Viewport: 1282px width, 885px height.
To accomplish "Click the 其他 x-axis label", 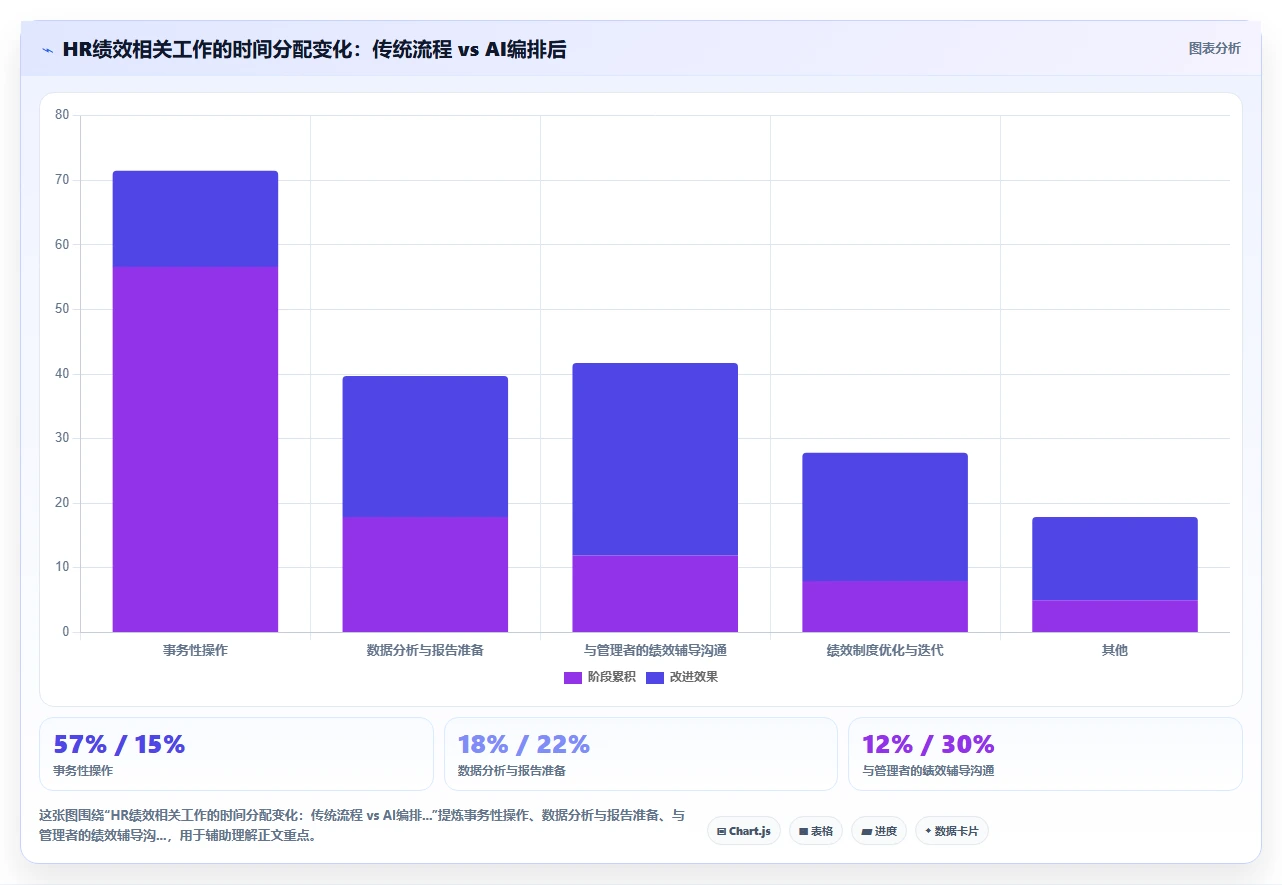I will (x=1115, y=650).
